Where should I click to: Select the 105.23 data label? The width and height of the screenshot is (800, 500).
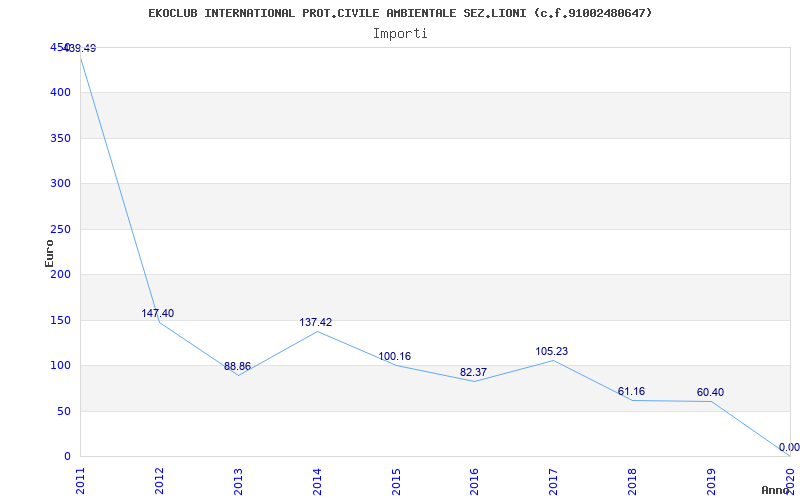pos(552,352)
